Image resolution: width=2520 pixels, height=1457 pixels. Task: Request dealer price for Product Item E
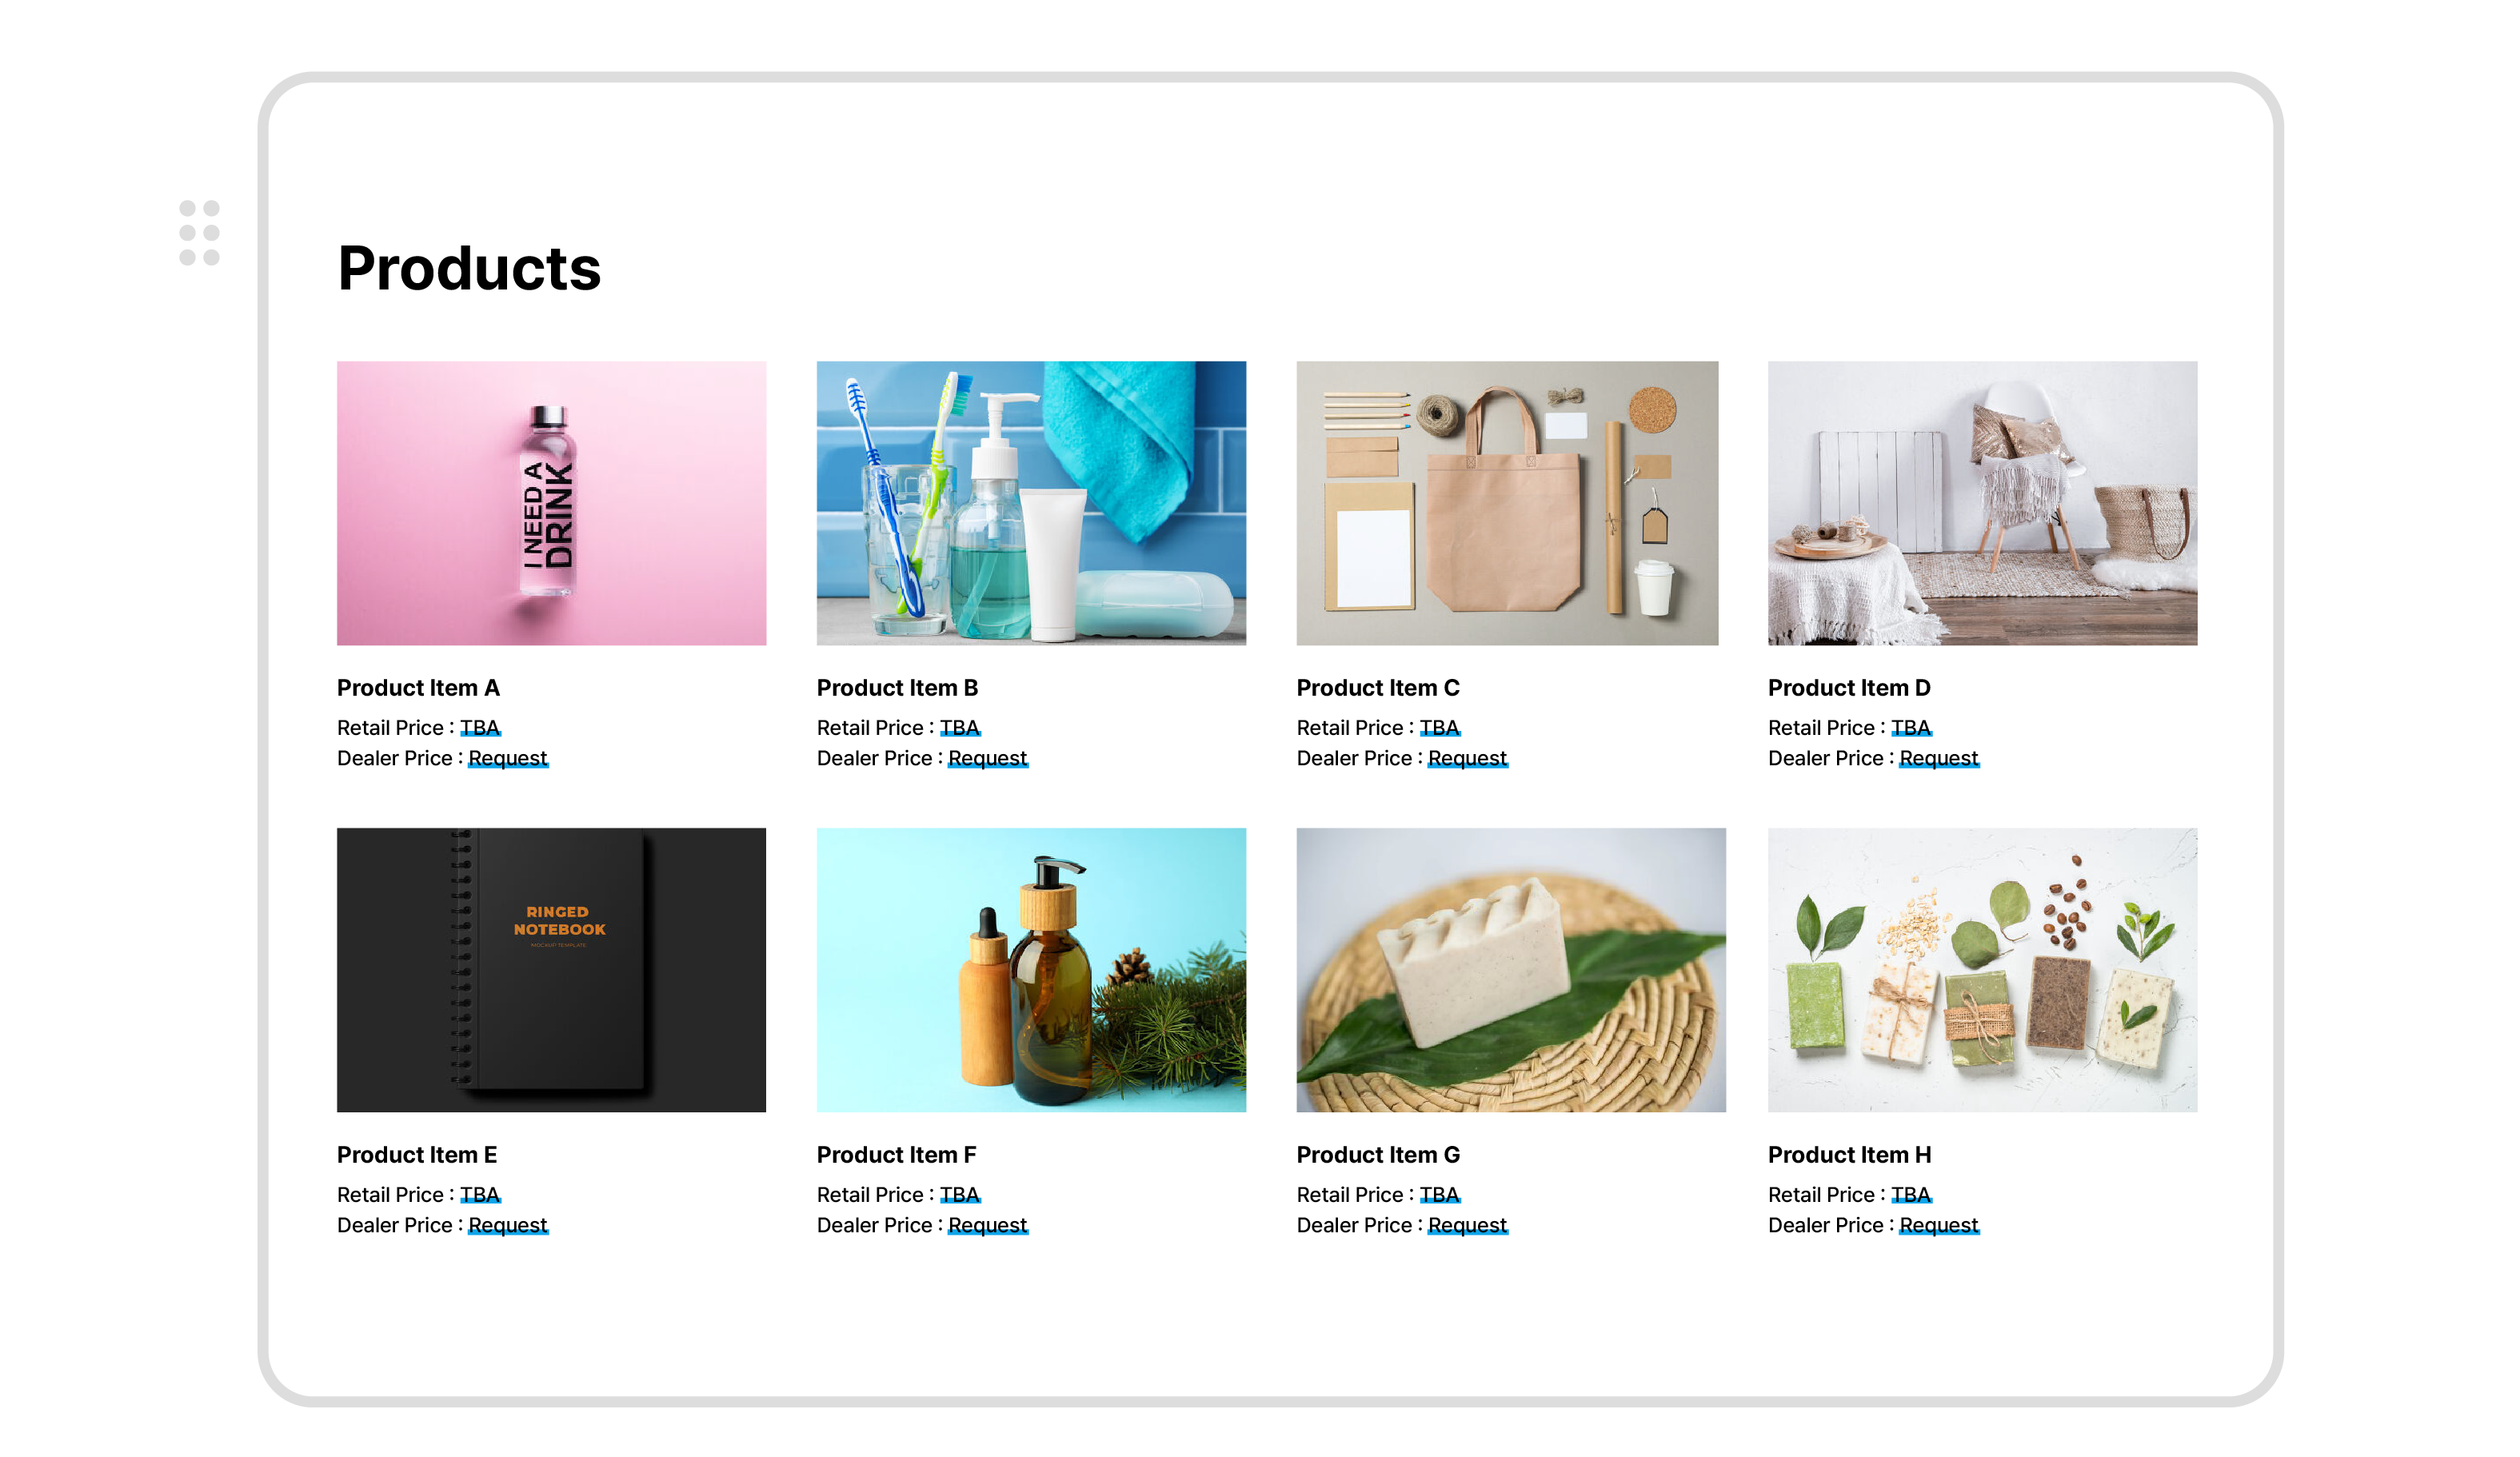pos(508,1225)
